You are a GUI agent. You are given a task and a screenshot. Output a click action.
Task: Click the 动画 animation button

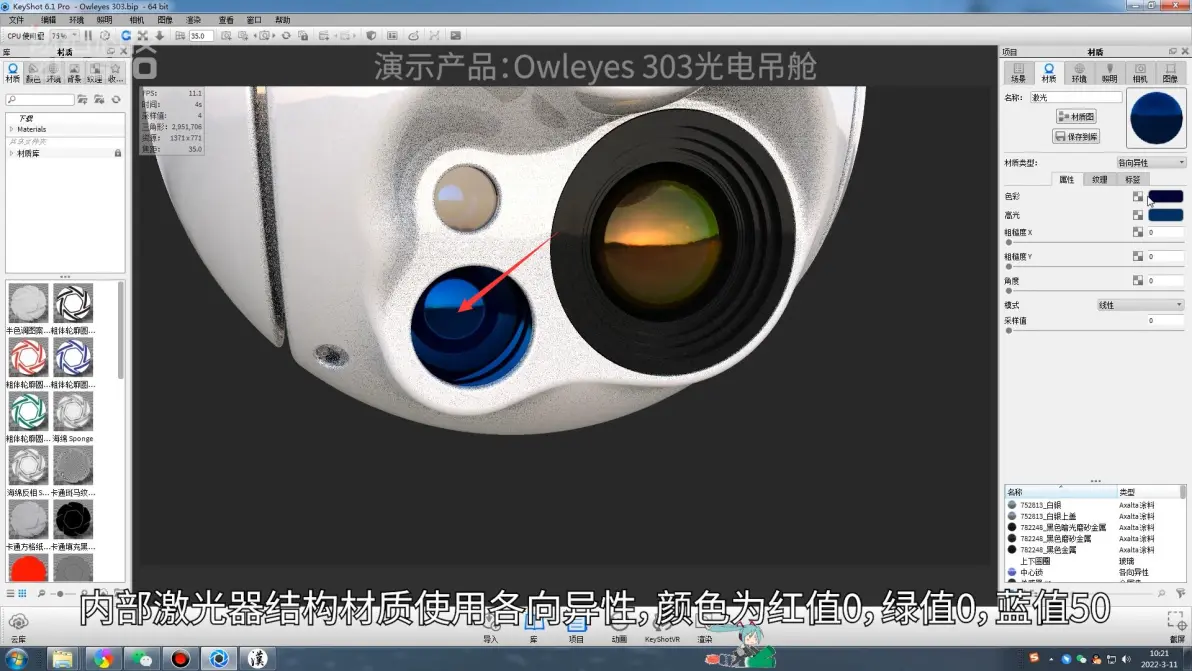619,629
